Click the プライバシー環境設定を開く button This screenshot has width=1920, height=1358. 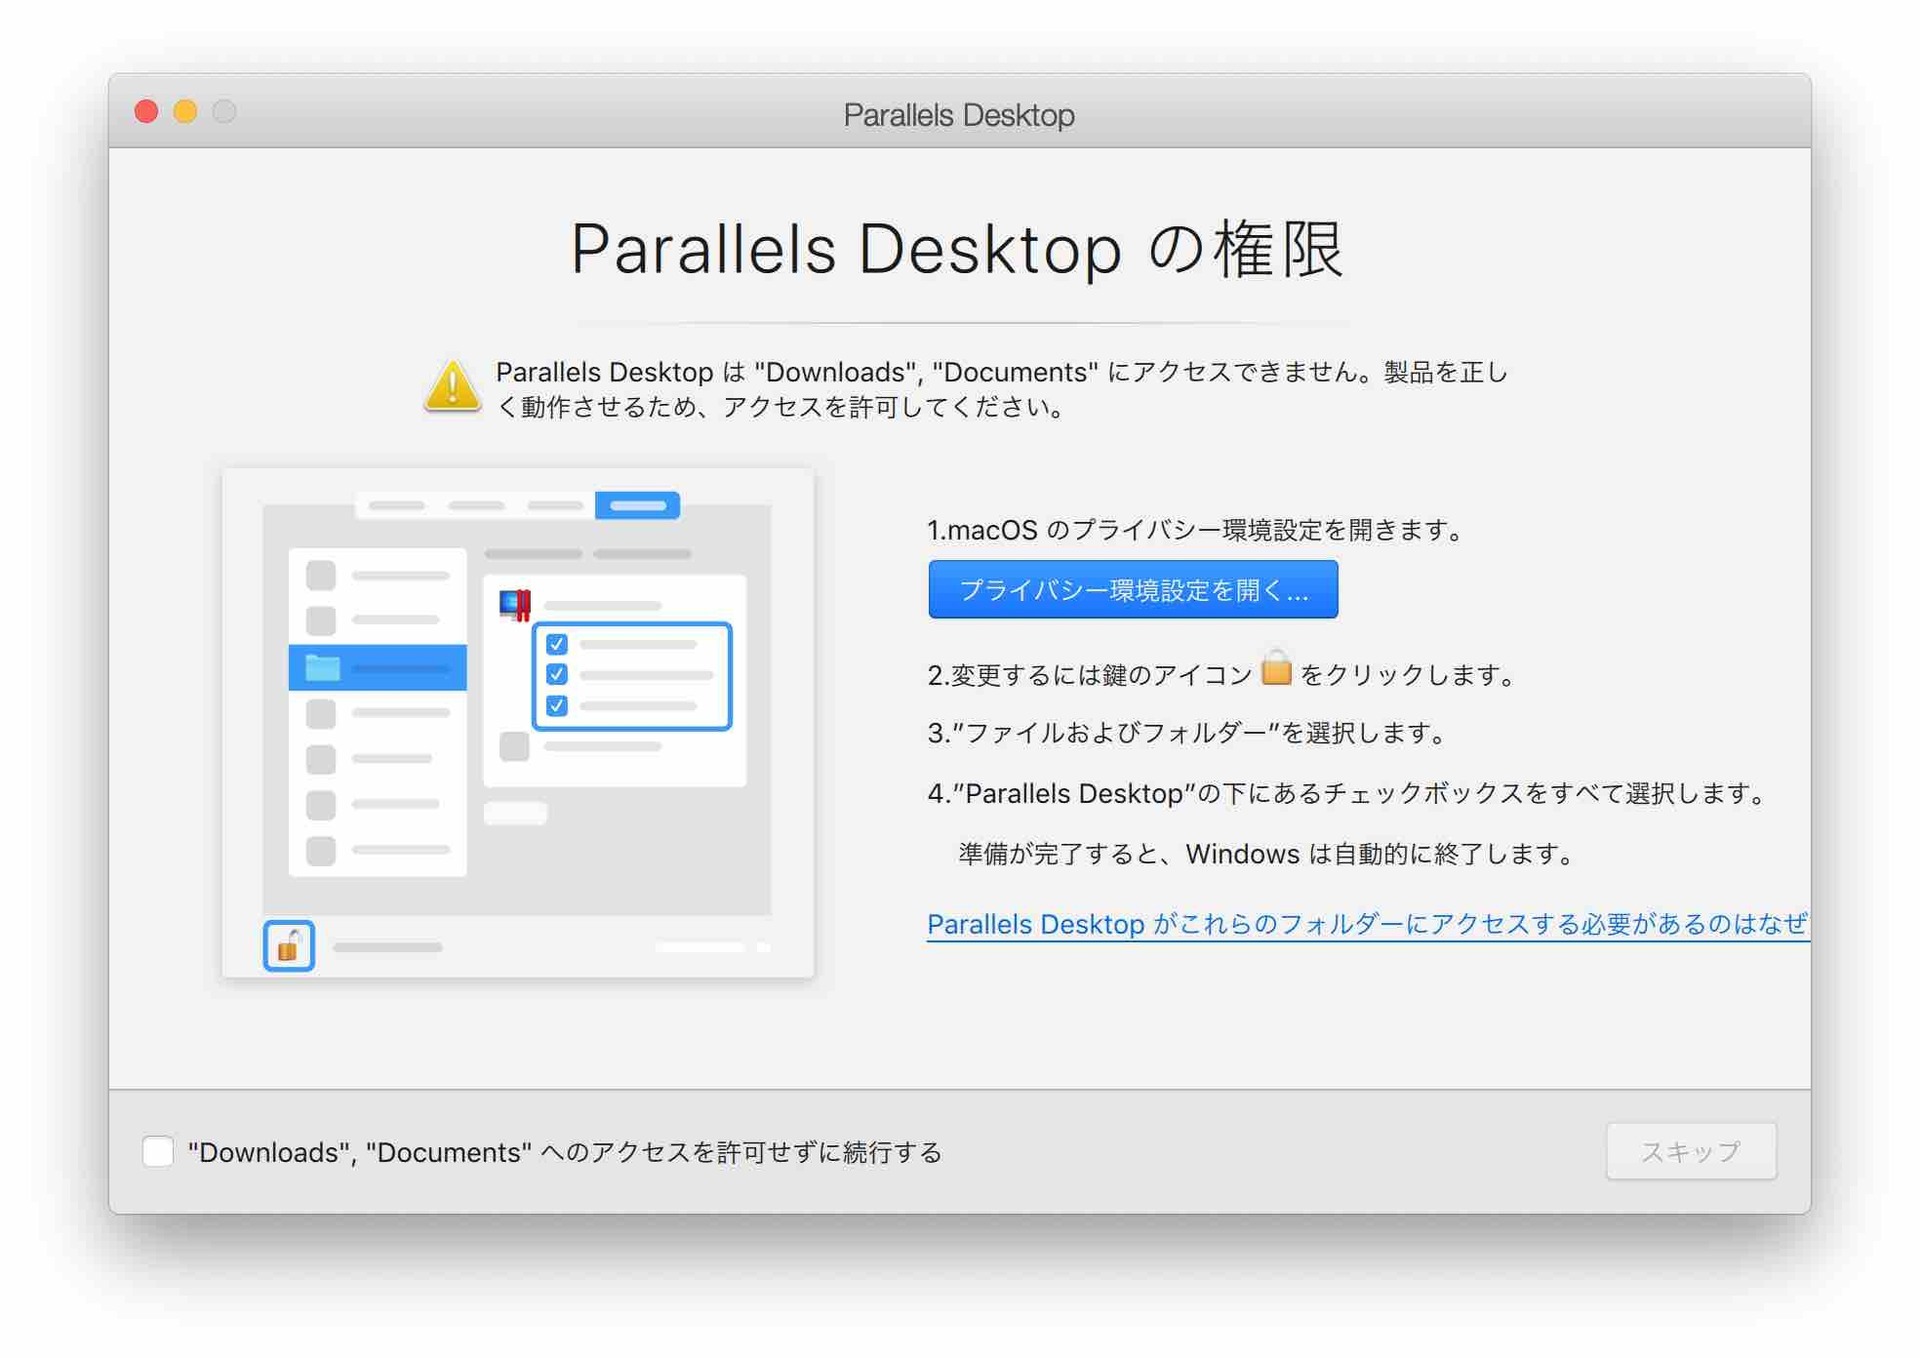click(1132, 589)
